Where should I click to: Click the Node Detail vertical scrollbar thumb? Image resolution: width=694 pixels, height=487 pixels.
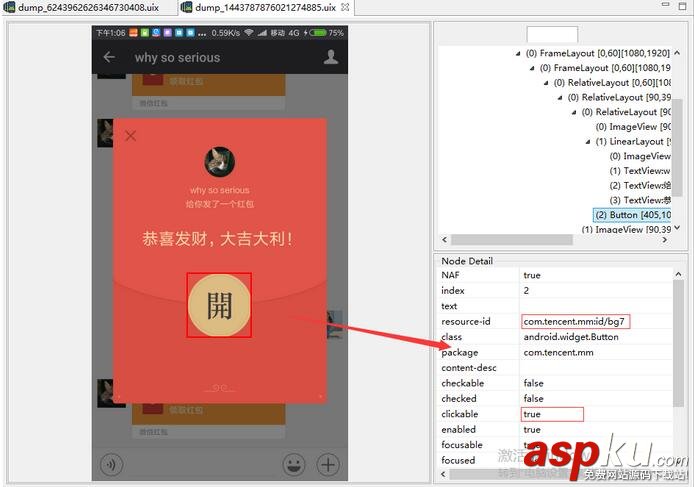point(678,343)
